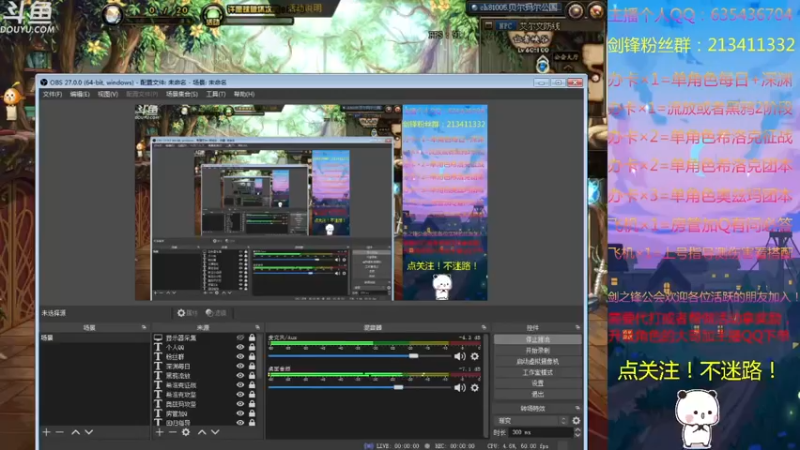
Task: Mute the 麦克风/Aux speaker icon
Action: click(x=460, y=356)
